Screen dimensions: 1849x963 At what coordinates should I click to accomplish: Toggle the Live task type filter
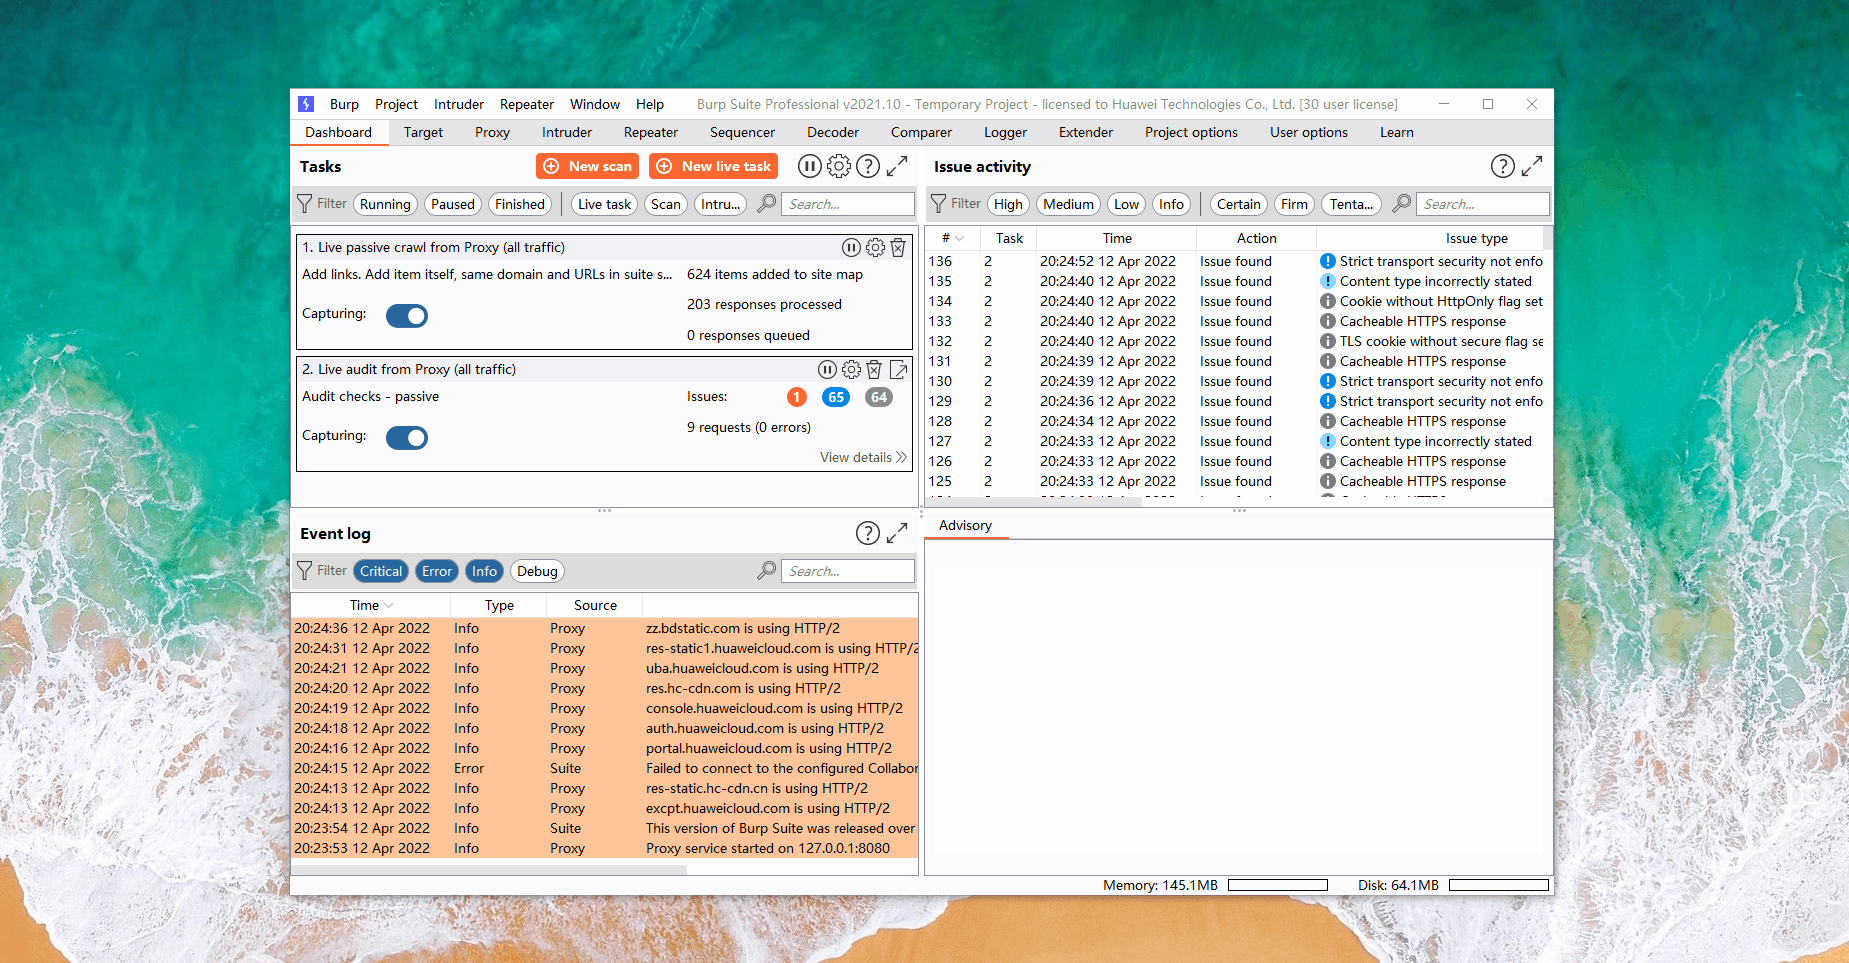coord(604,204)
